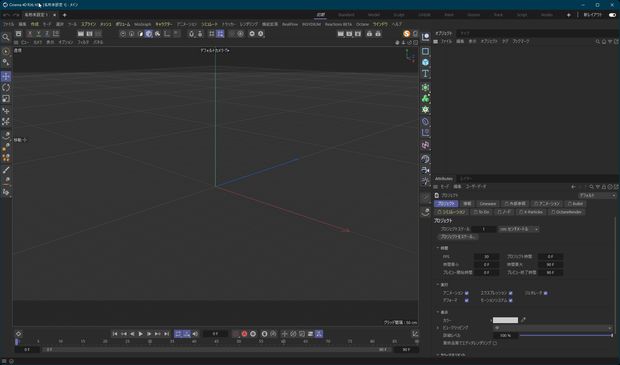Click the X axis lock icon
This screenshot has width=620, height=365.
[x=30, y=34]
